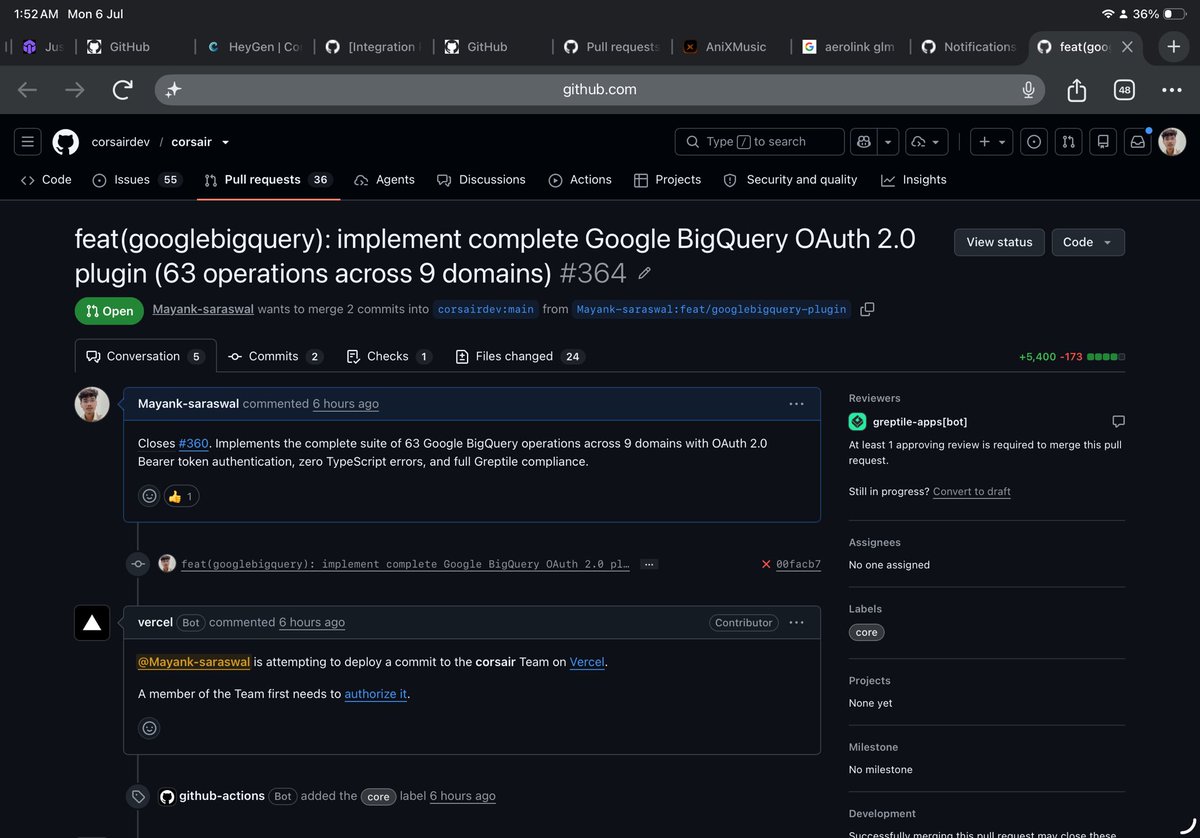Open the Insights tab

pyautogui.click(x=913, y=180)
